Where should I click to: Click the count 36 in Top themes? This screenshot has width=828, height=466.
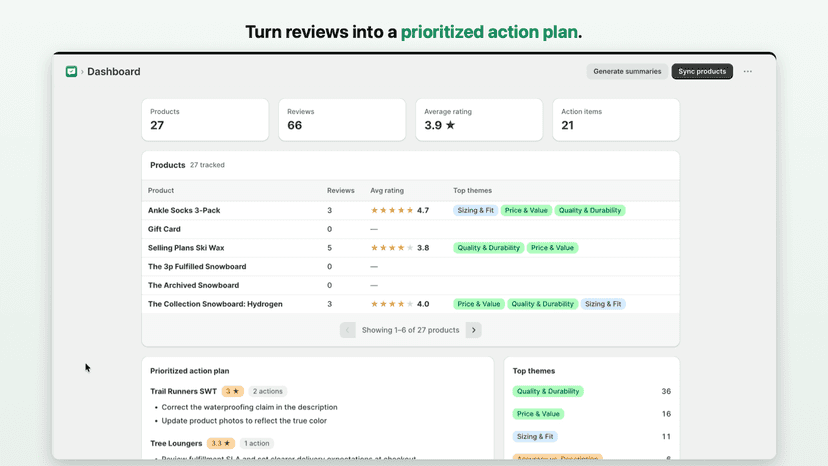pos(666,392)
